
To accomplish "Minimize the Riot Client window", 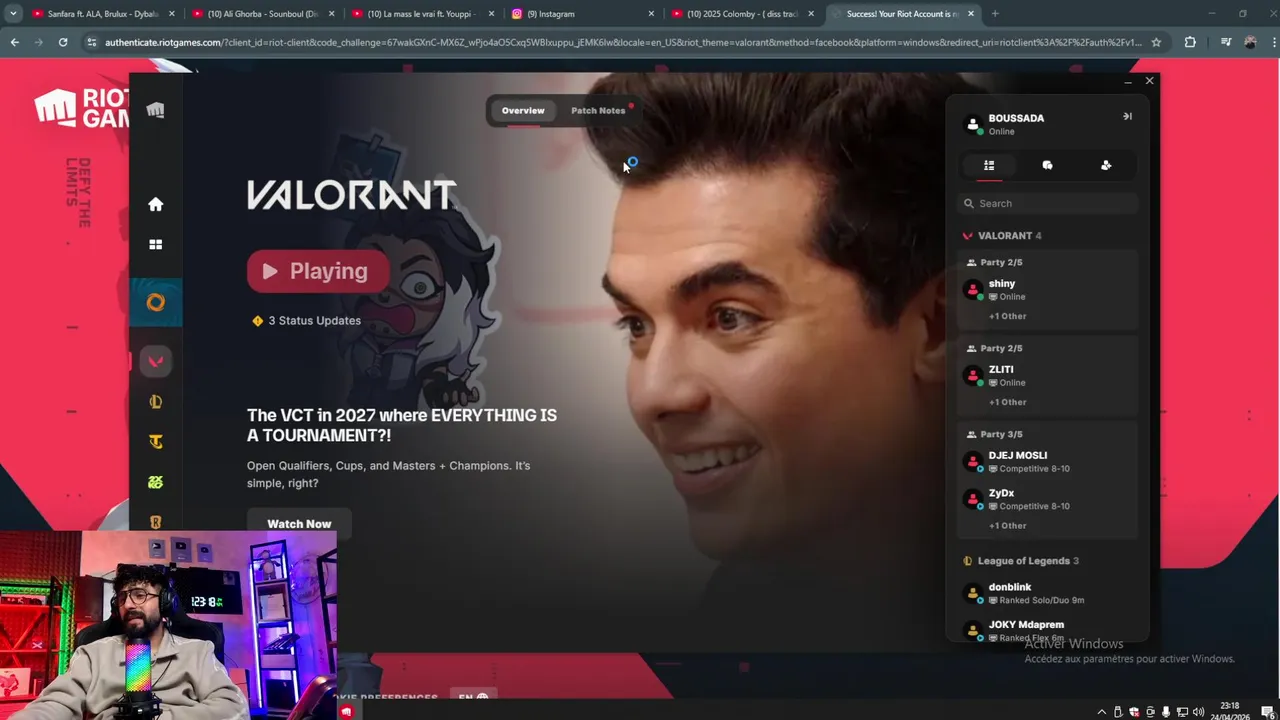I will click(1127, 81).
